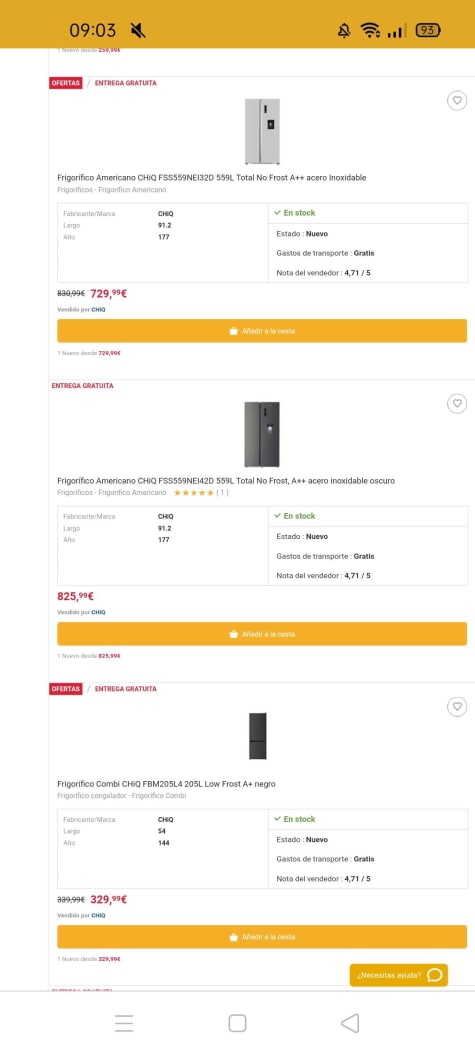Open the black Combi FBM205L4 fridge image

[257, 736]
